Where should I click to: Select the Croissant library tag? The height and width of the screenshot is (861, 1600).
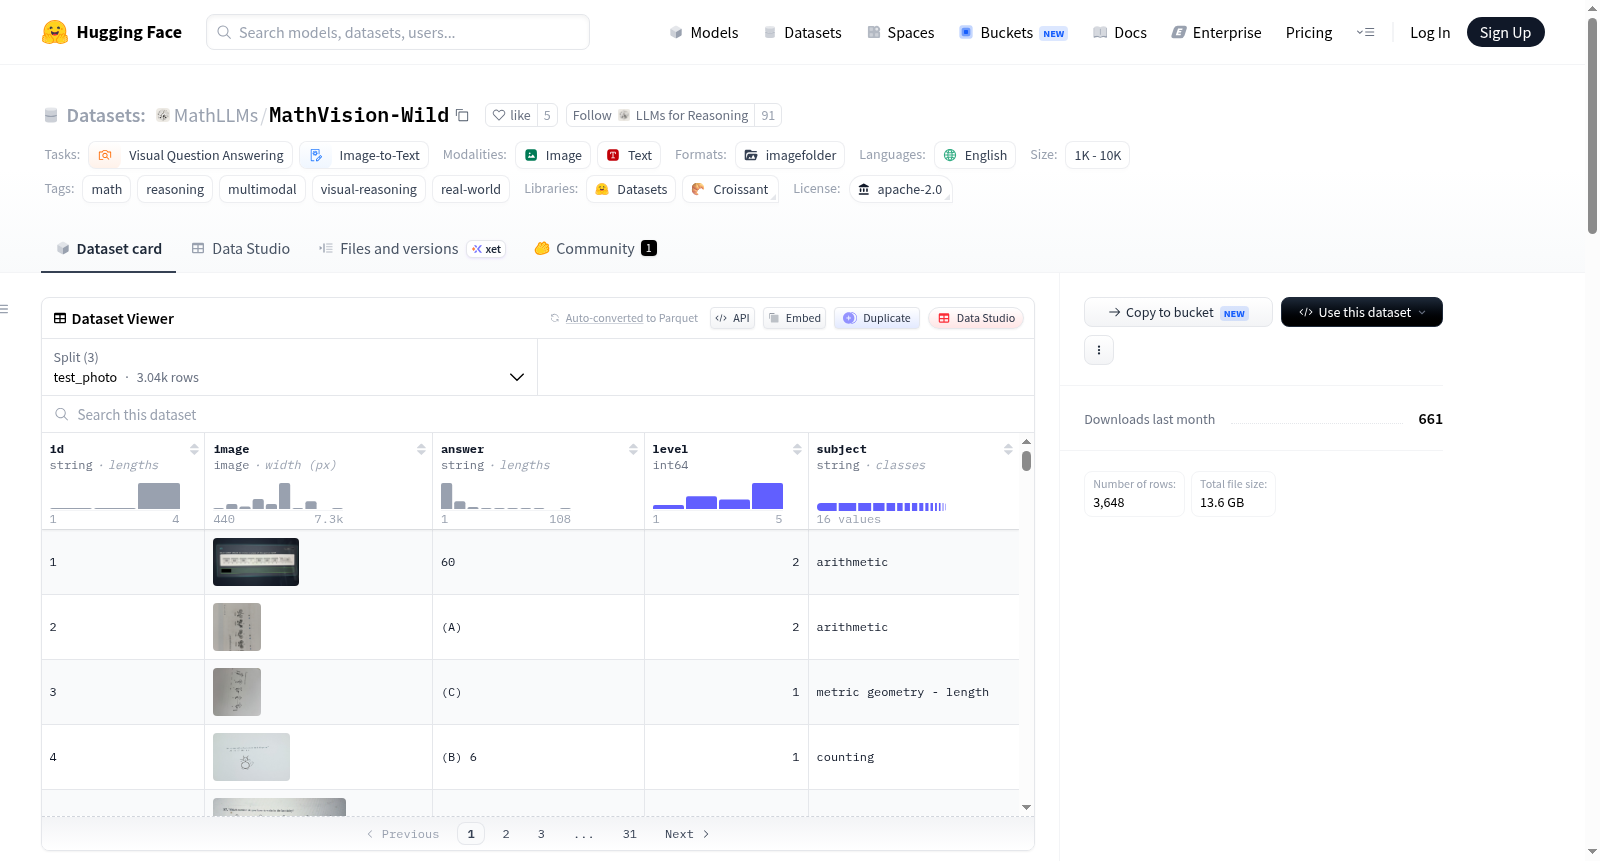tap(730, 189)
